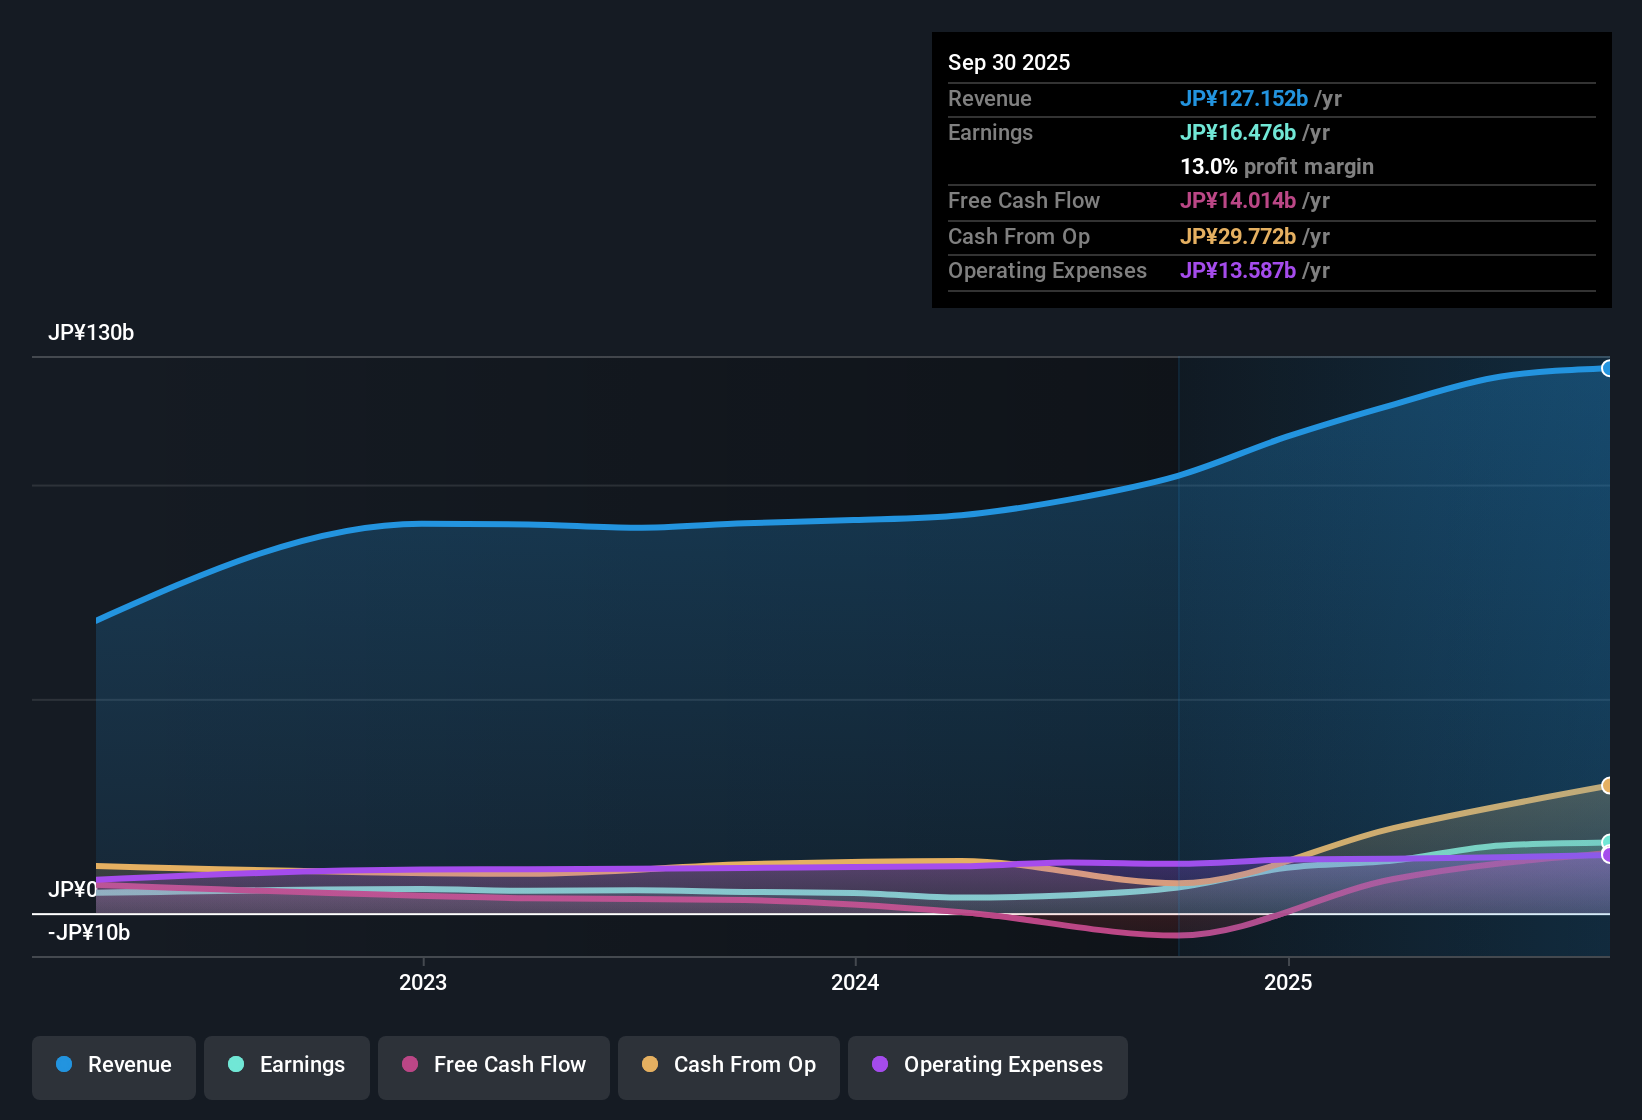The image size is (1642, 1120).
Task: Expand the Cash From Op legend item
Action: tap(728, 1065)
